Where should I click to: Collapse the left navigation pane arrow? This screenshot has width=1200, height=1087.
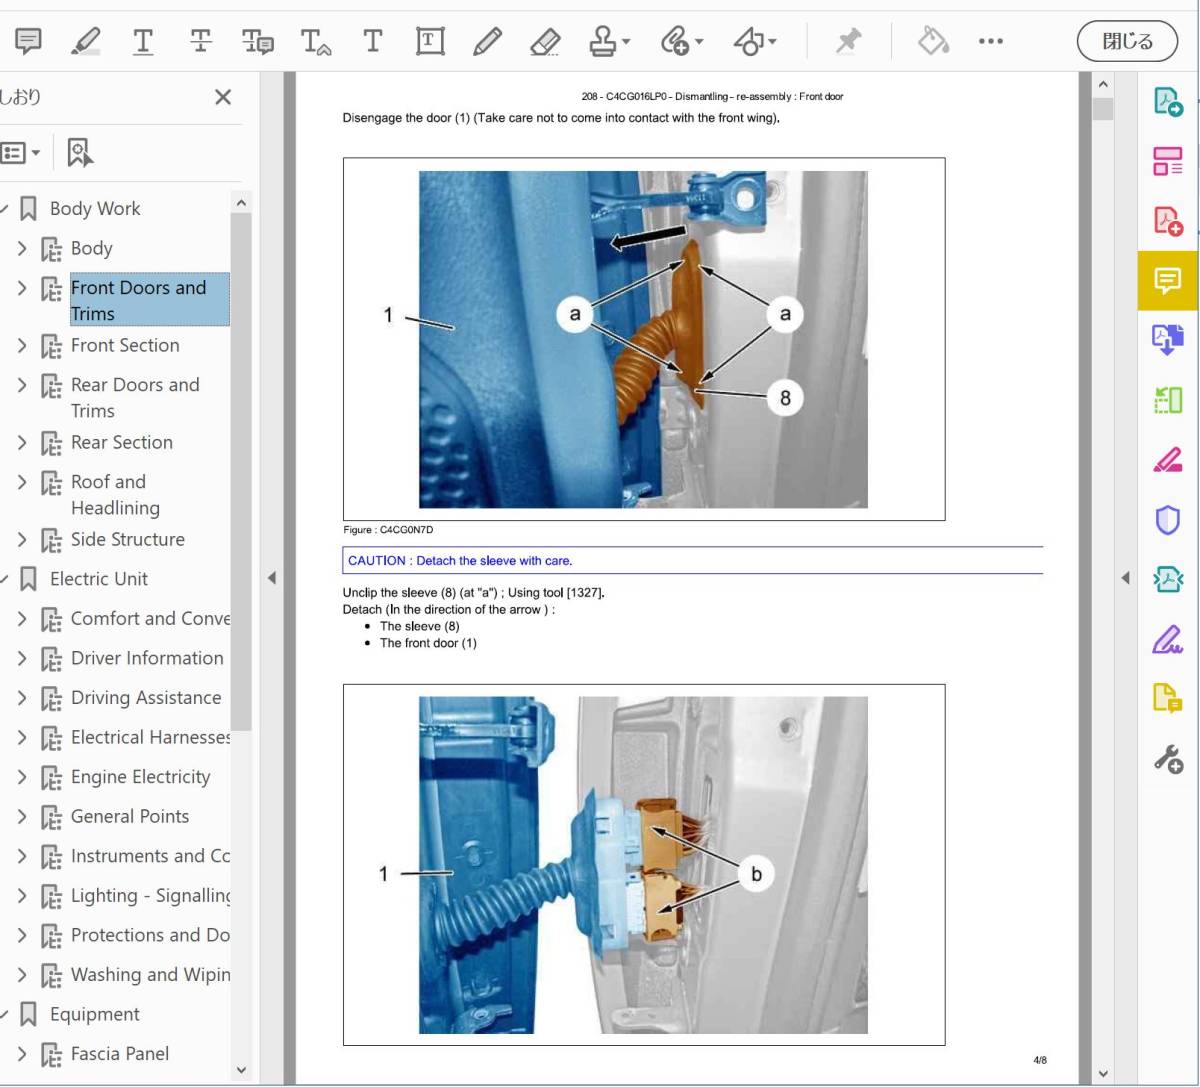coord(271,578)
